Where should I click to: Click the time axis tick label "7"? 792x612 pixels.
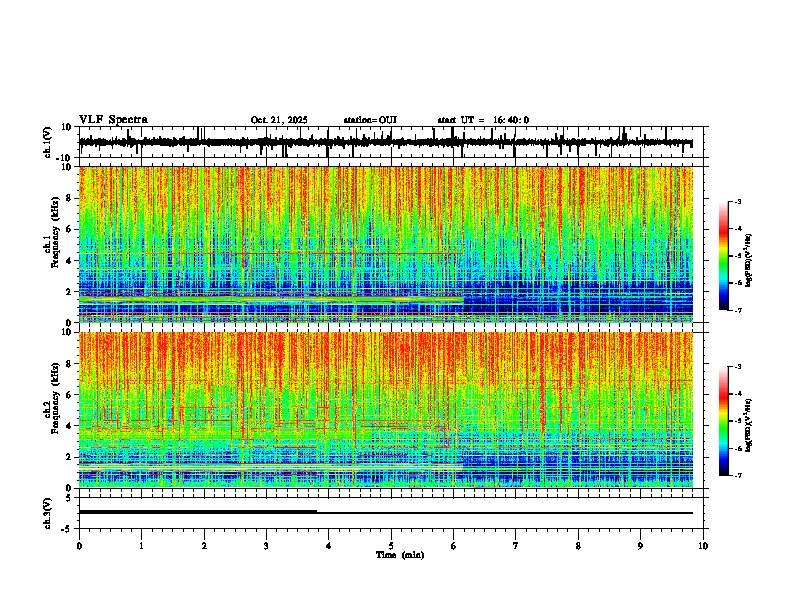(516, 546)
